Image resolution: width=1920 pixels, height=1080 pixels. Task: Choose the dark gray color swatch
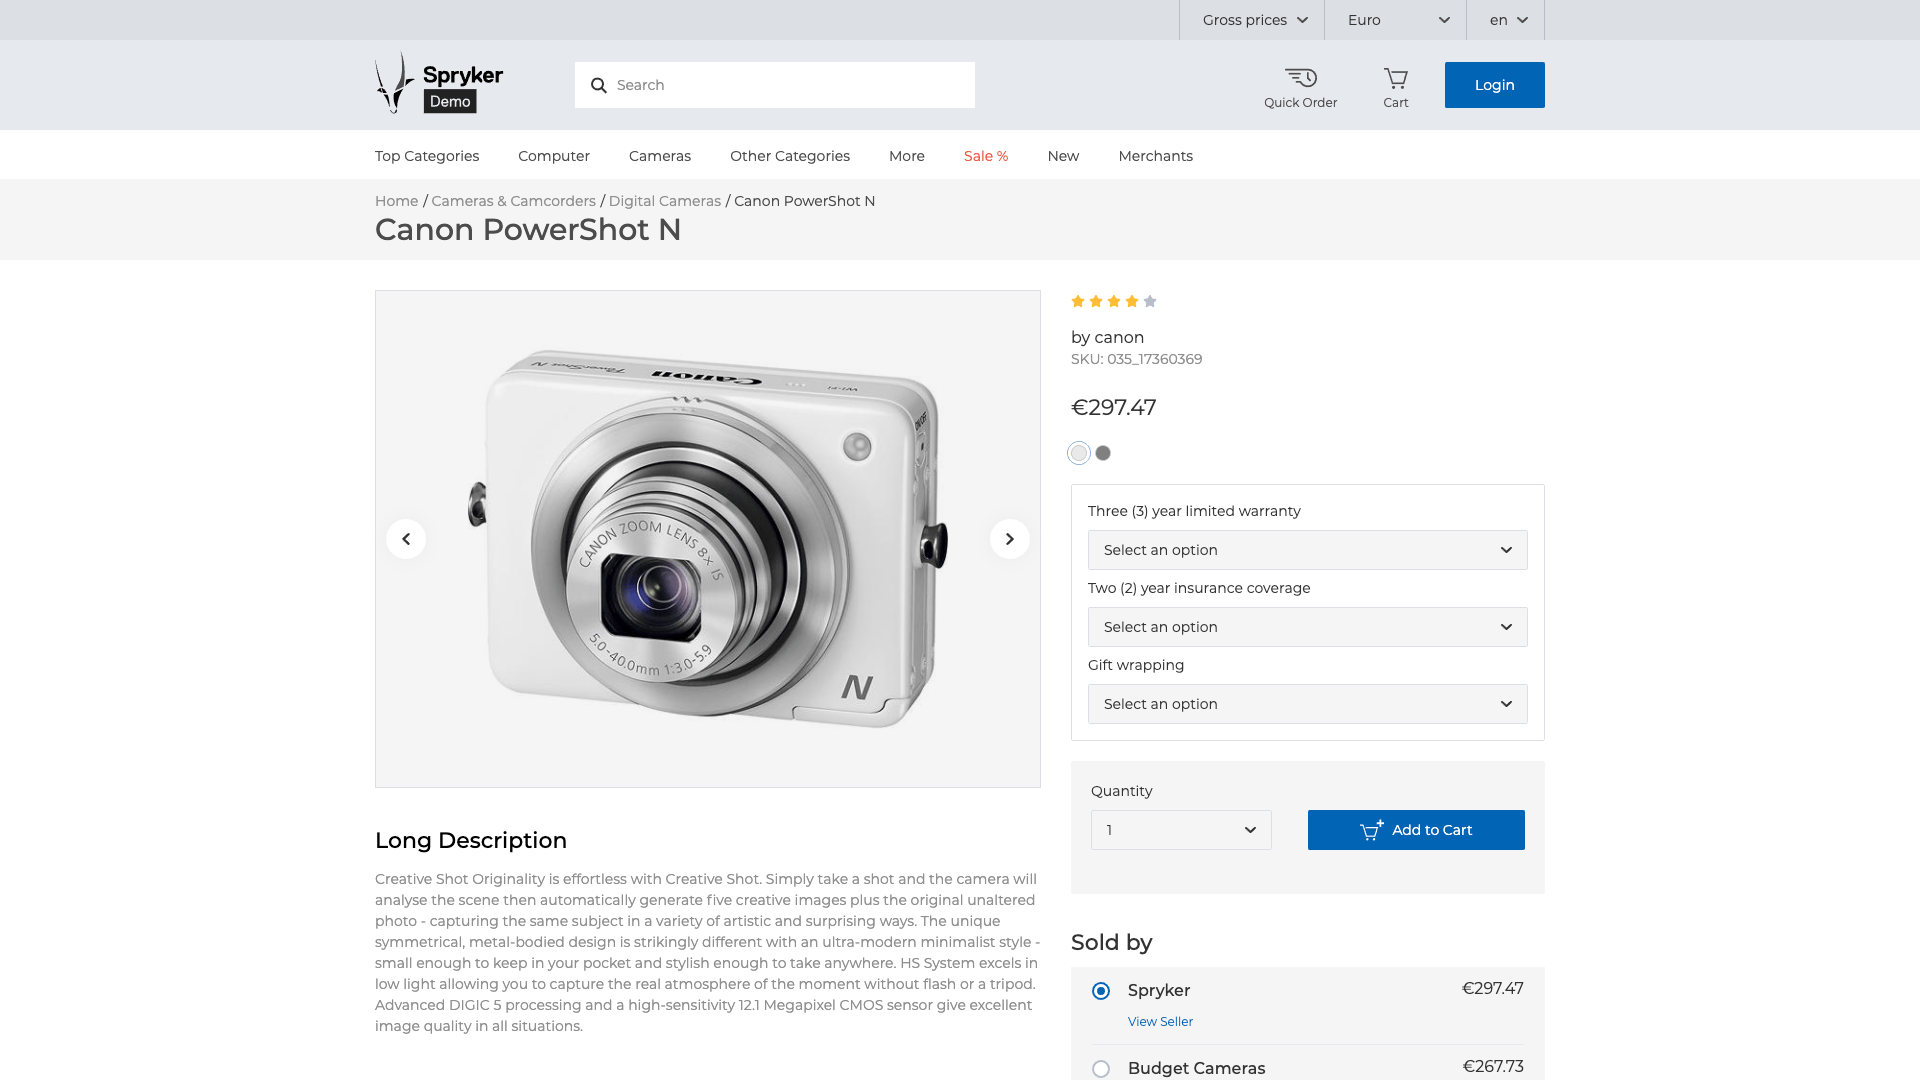point(1103,453)
